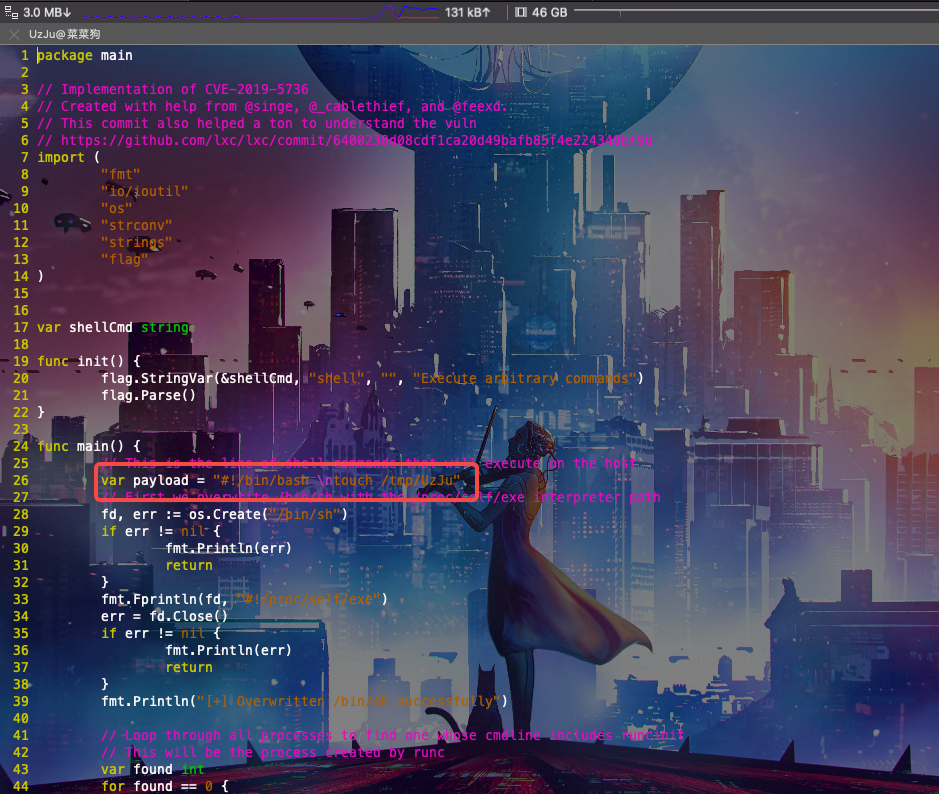Click the fmt.Fprintln(fd, call

click(x=244, y=600)
